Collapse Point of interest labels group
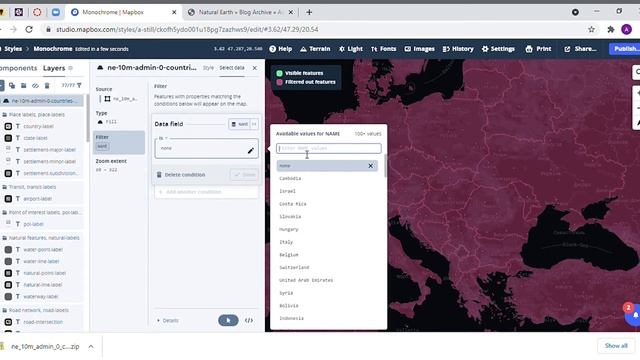The width and height of the screenshot is (640, 360). point(5,213)
